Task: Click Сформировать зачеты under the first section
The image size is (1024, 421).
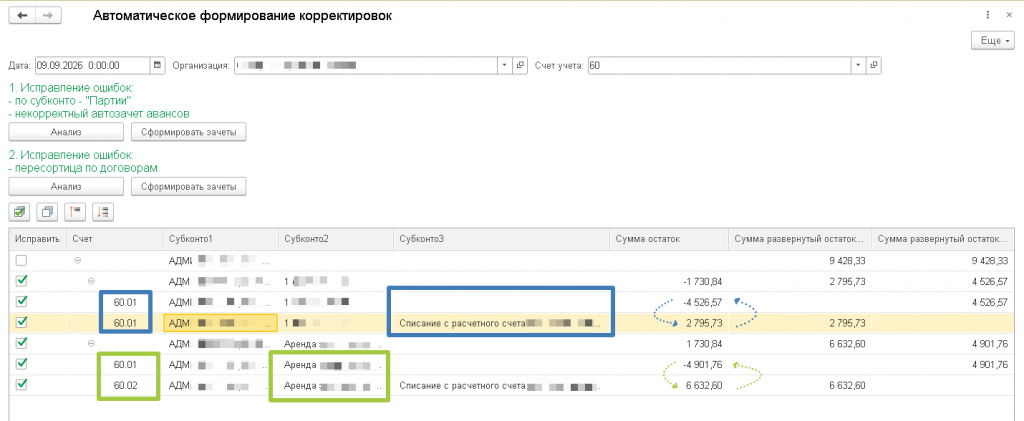Action: [x=188, y=132]
